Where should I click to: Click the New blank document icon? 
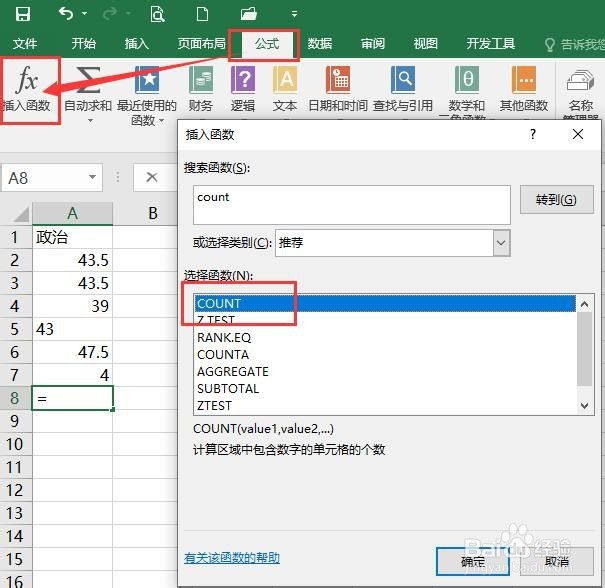(x=202, y=14)
